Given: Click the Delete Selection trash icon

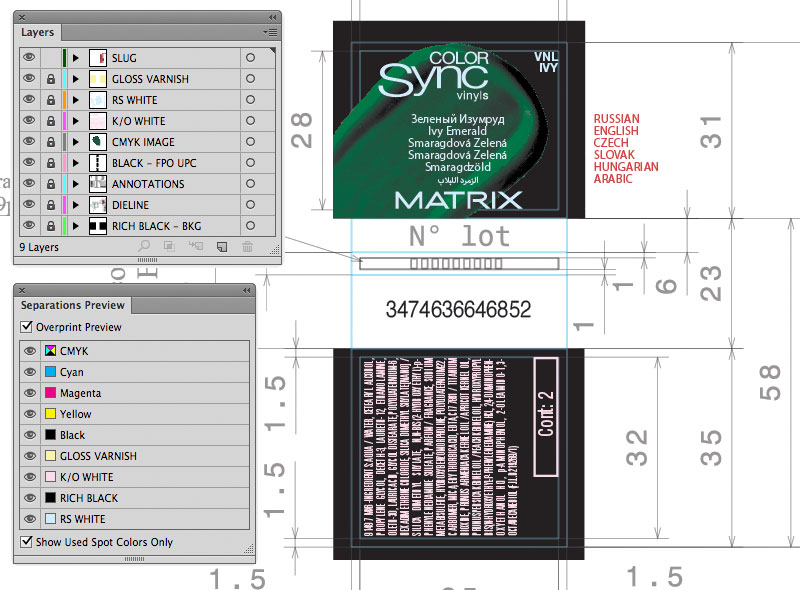Looking at the screenshot, I should 248,245.
